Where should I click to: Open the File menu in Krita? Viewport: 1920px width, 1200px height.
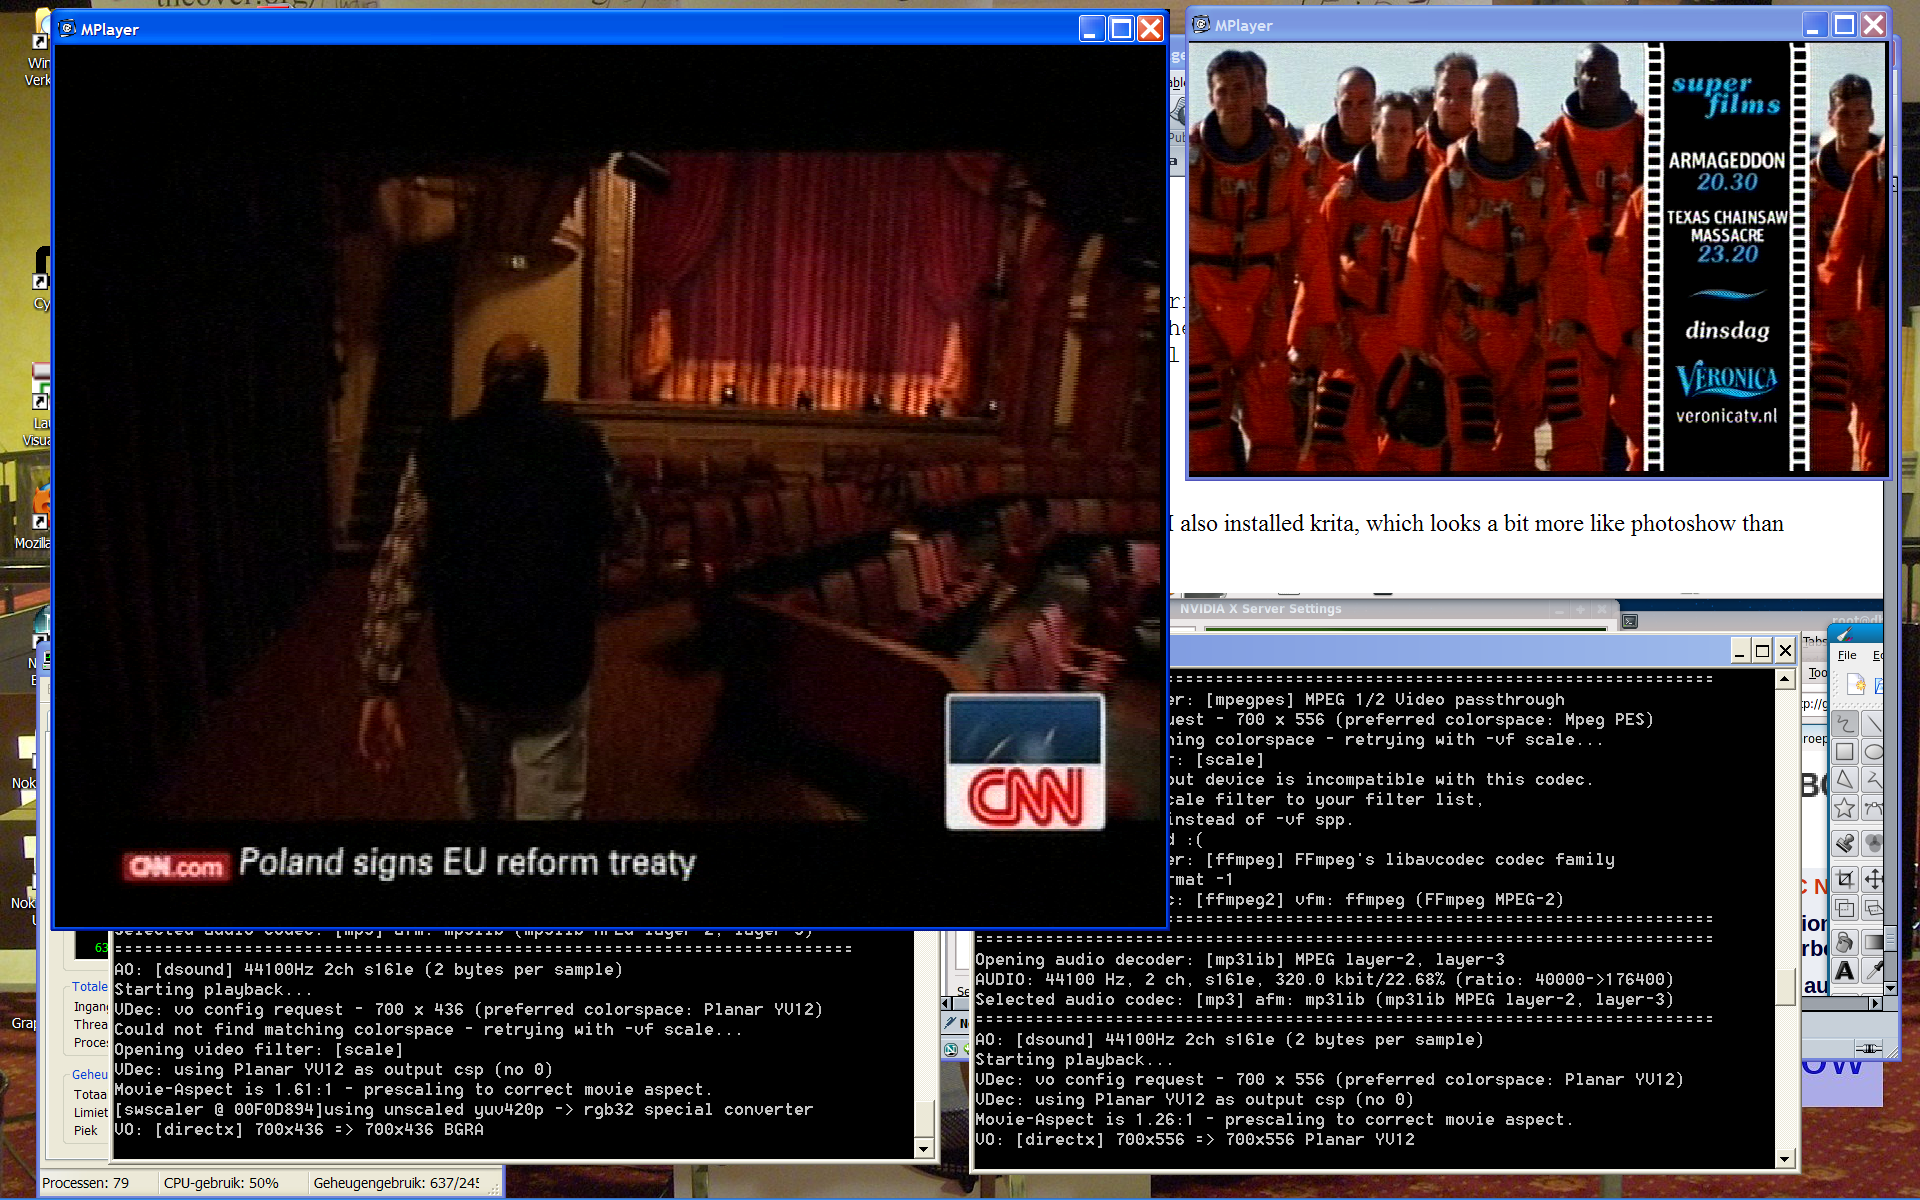[1847, 655]
